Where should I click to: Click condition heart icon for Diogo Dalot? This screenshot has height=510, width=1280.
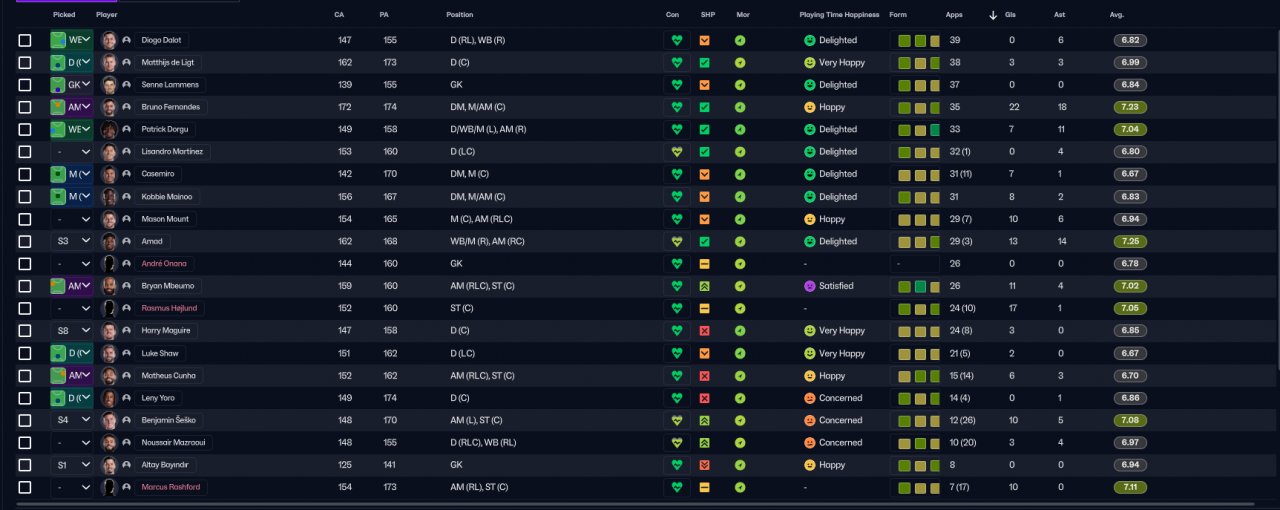pos(677,40)
